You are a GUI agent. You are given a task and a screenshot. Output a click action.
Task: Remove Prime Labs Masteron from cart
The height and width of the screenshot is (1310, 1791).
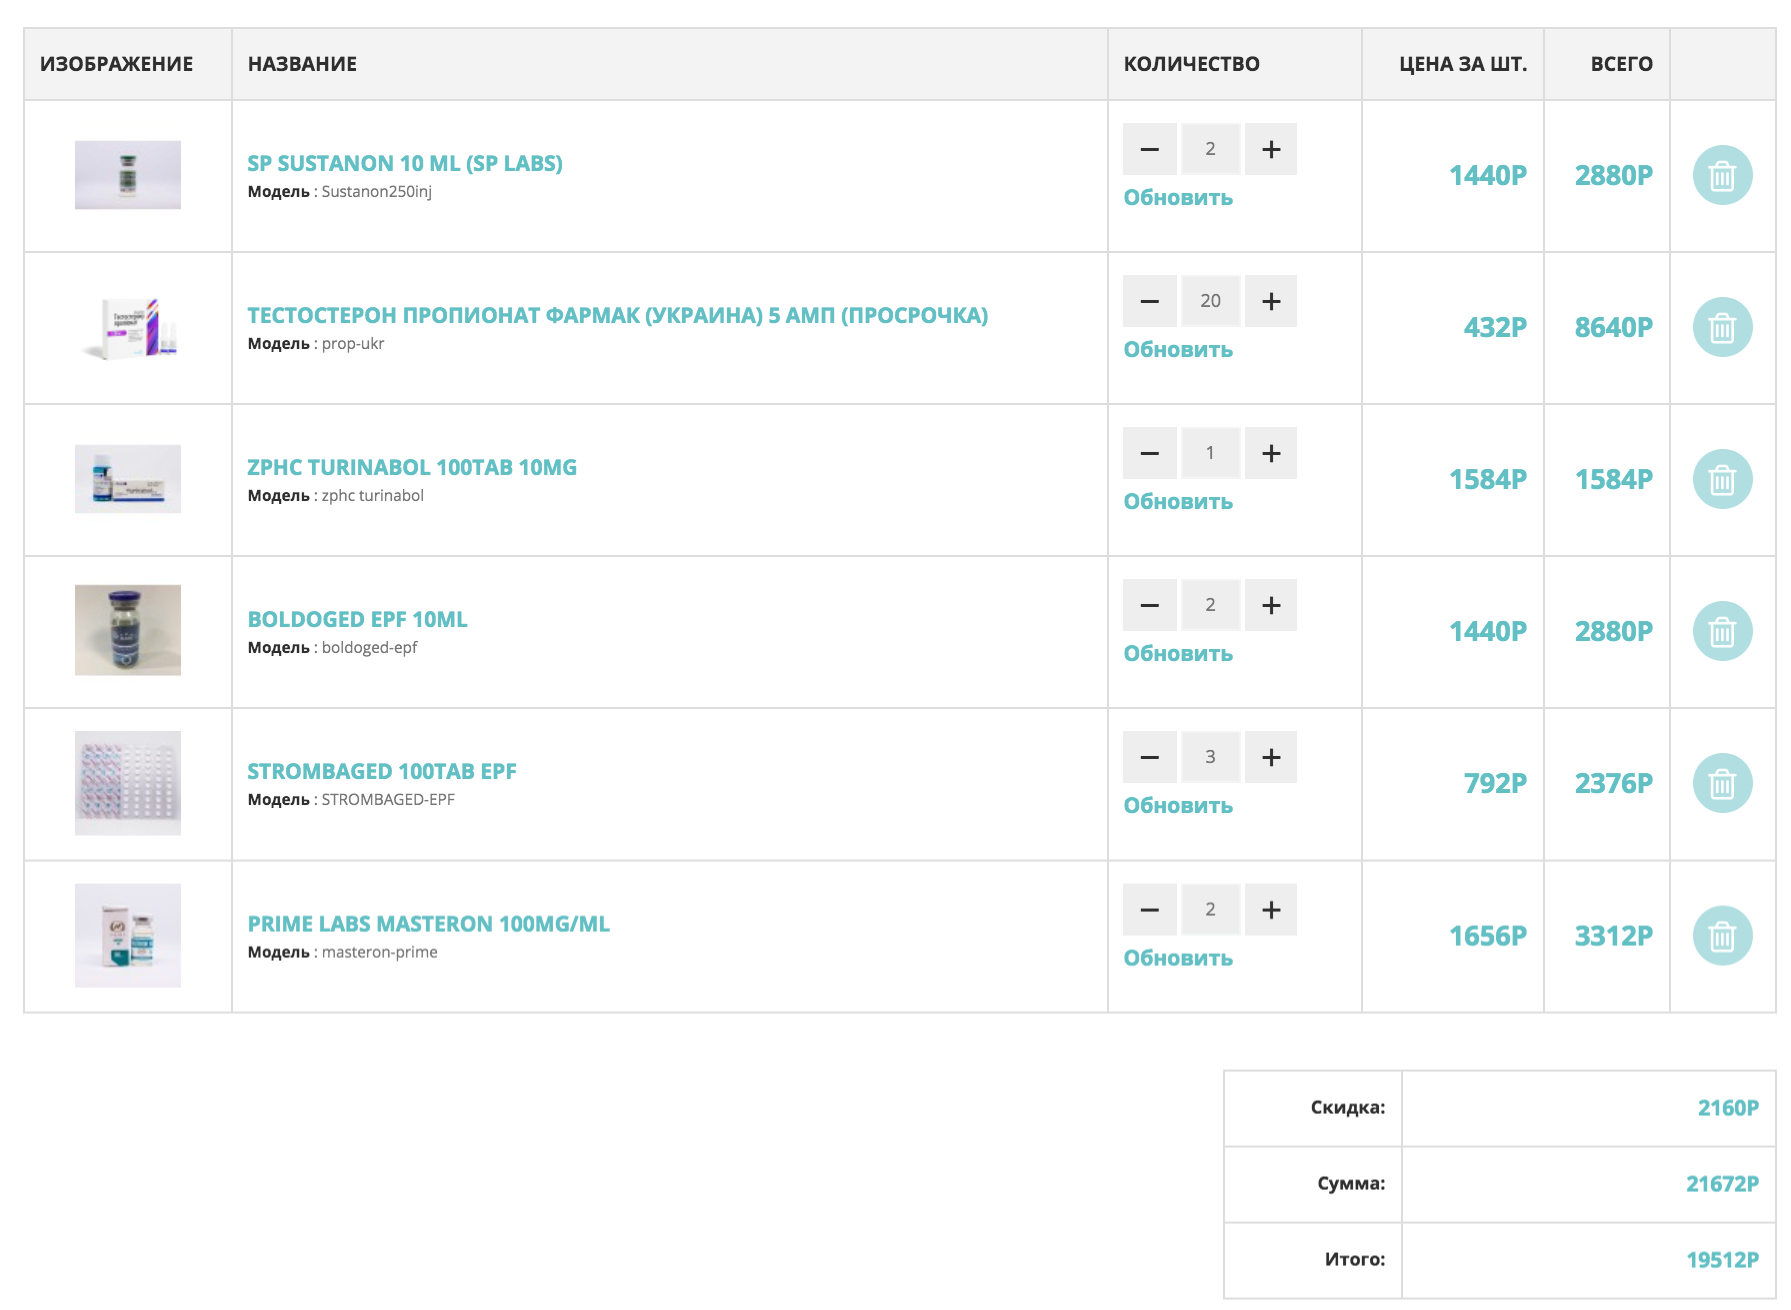[x=1721, y=936]
